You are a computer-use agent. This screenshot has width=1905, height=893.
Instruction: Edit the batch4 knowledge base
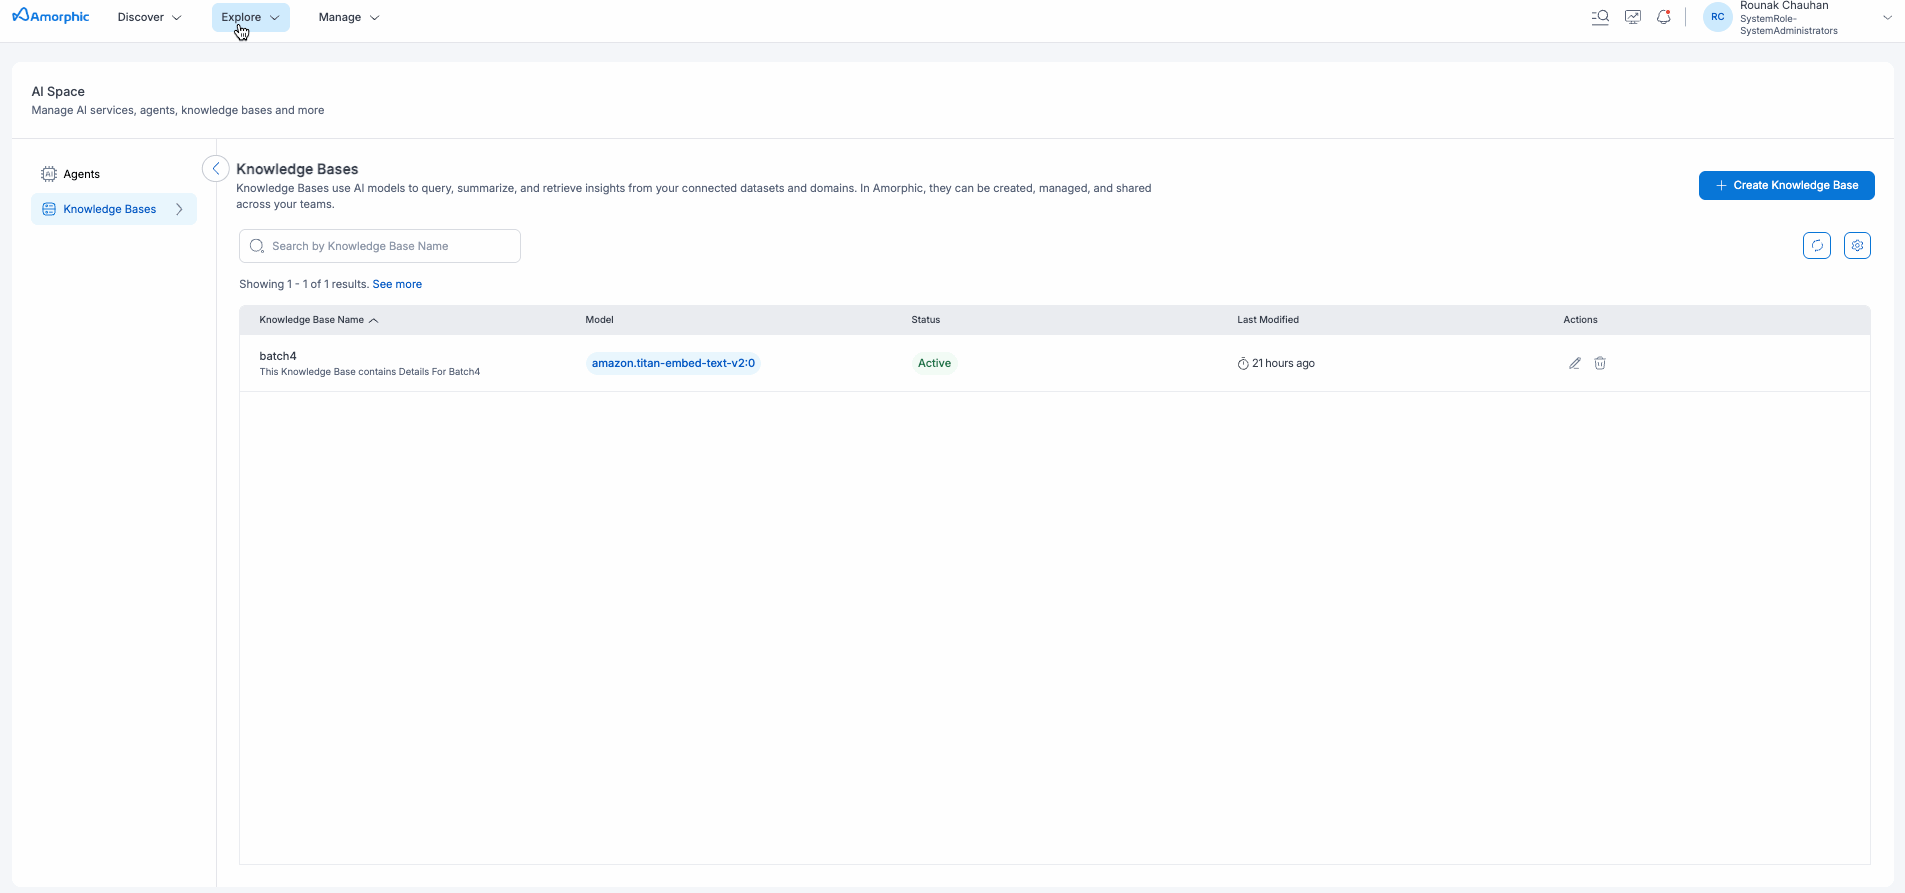1574,363
